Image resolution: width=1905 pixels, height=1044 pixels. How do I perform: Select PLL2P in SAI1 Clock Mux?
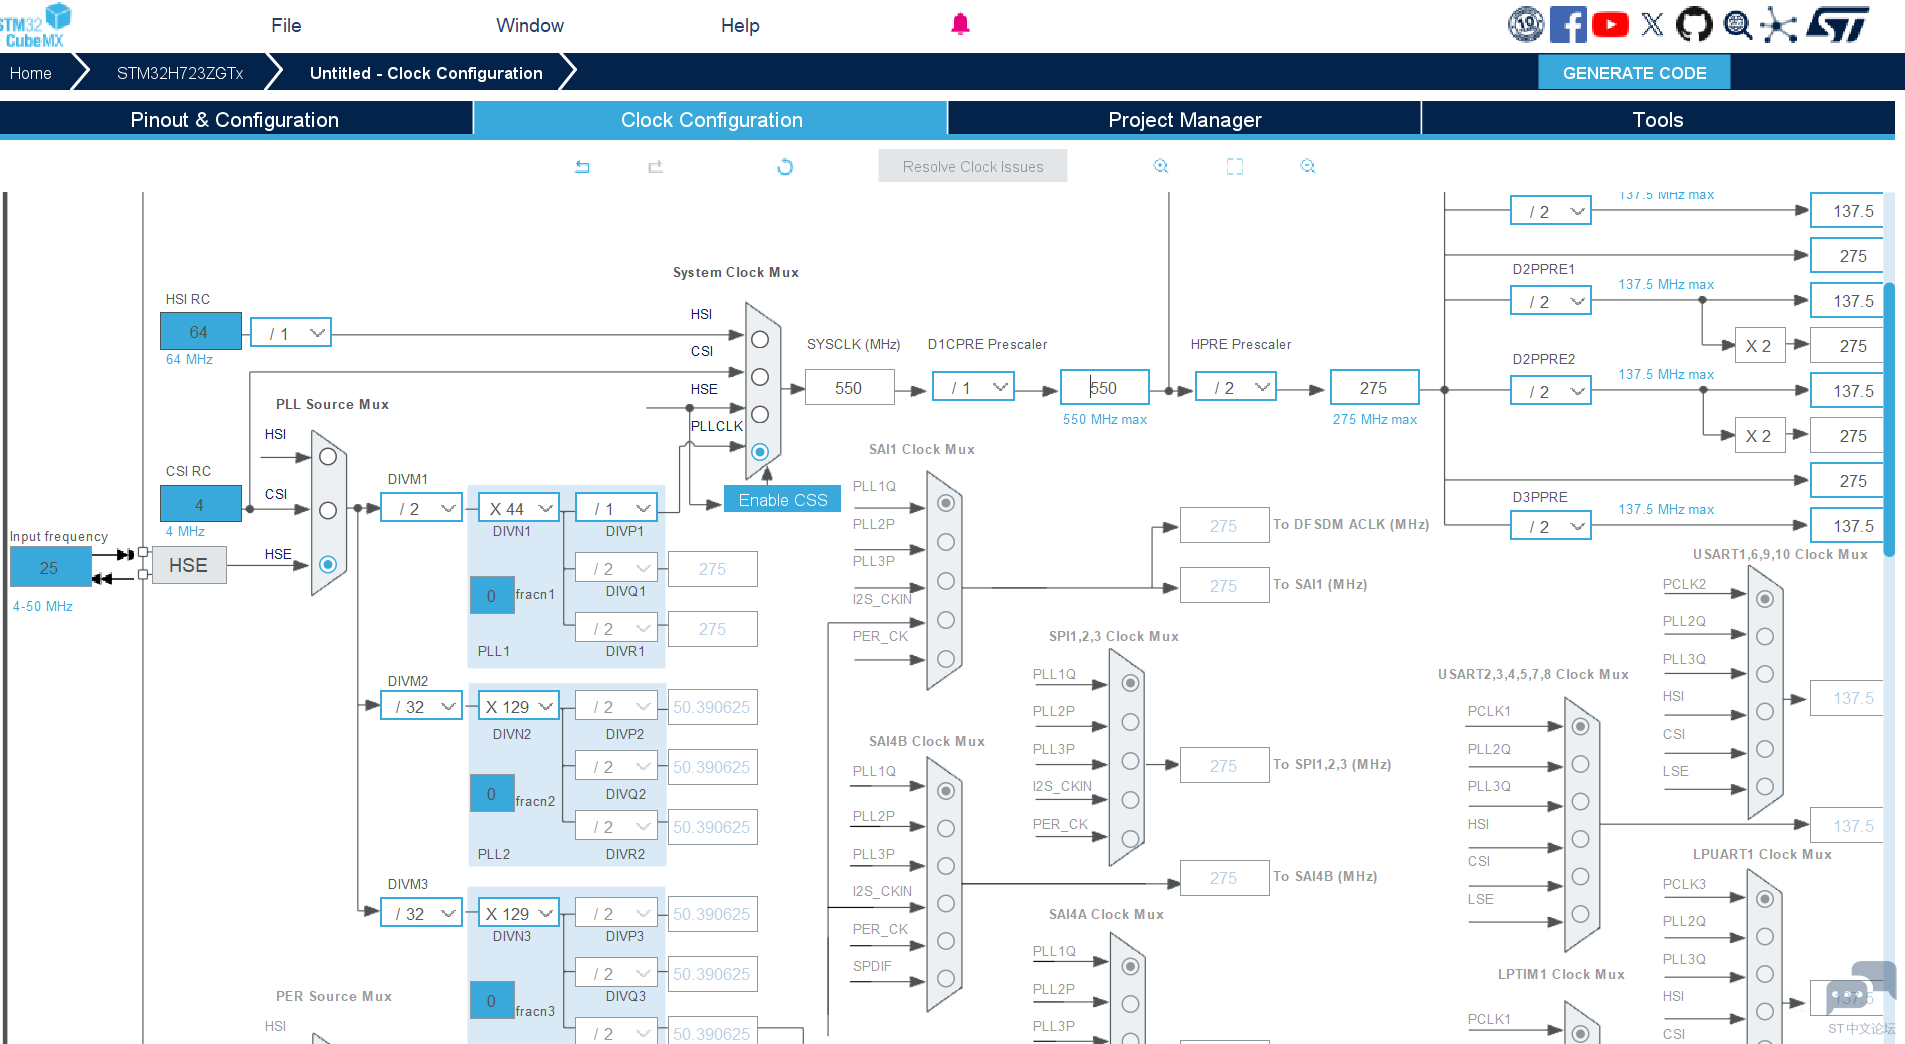coord(946,542)
